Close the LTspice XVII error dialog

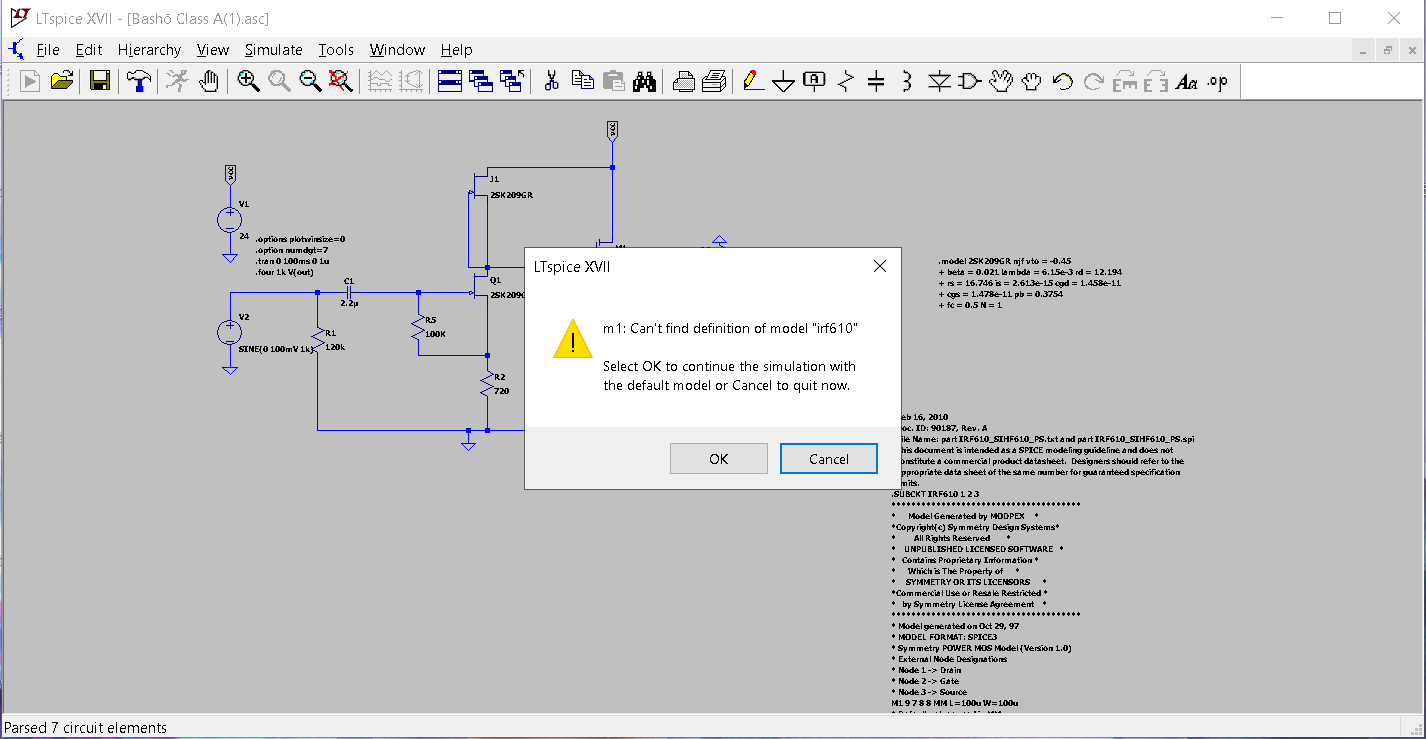tap(879, 266)
